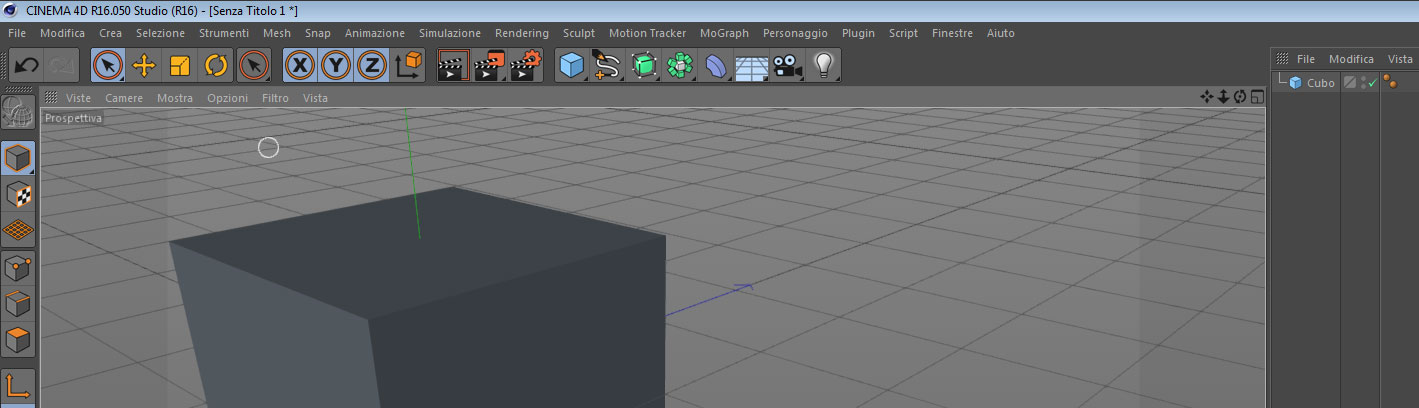Add a Cube primitive object
The image size is (1419, 408).
[571, 66]
